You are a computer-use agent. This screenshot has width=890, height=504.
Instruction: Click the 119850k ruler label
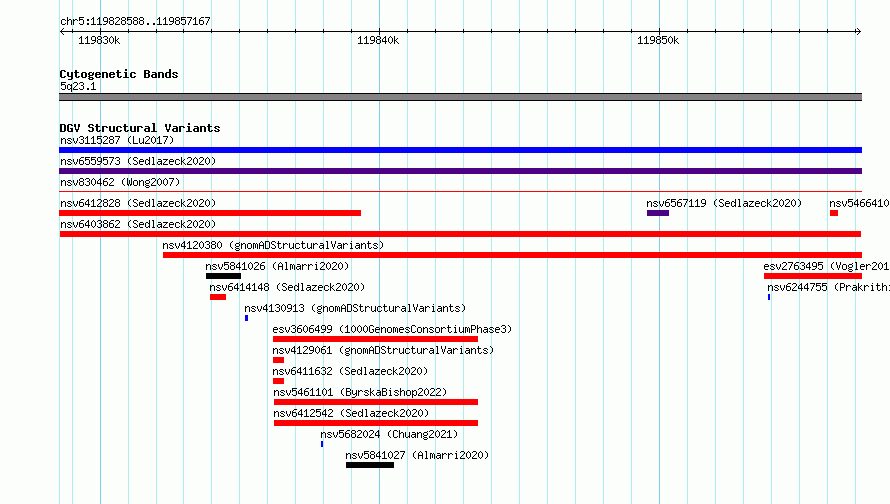pos(658,40)
